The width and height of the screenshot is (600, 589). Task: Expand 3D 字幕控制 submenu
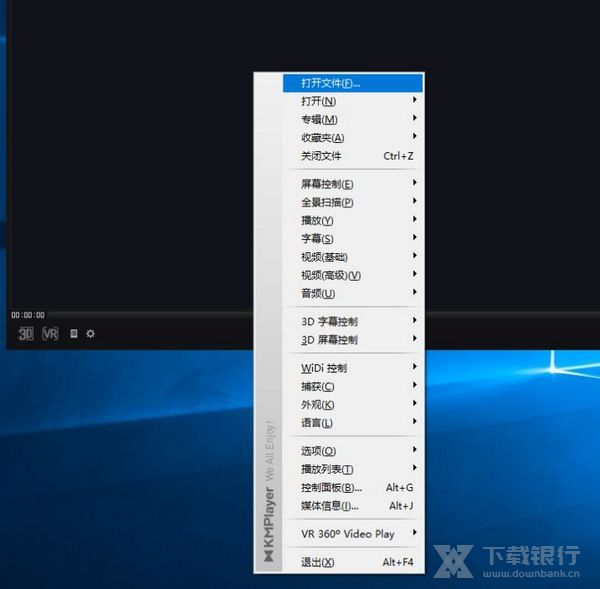tap(329, 322)
